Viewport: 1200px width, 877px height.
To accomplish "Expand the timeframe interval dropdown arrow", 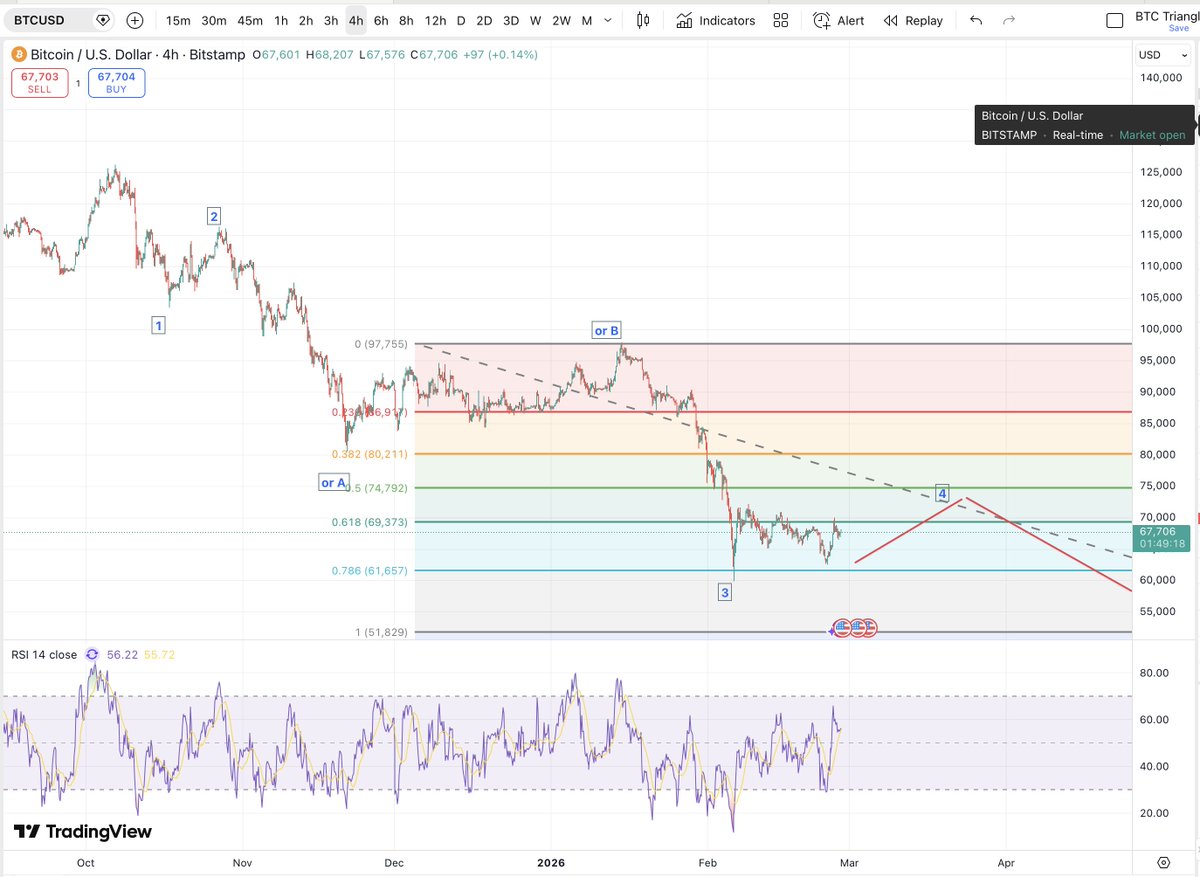I will pyautogui.click(x=610, y=20).
